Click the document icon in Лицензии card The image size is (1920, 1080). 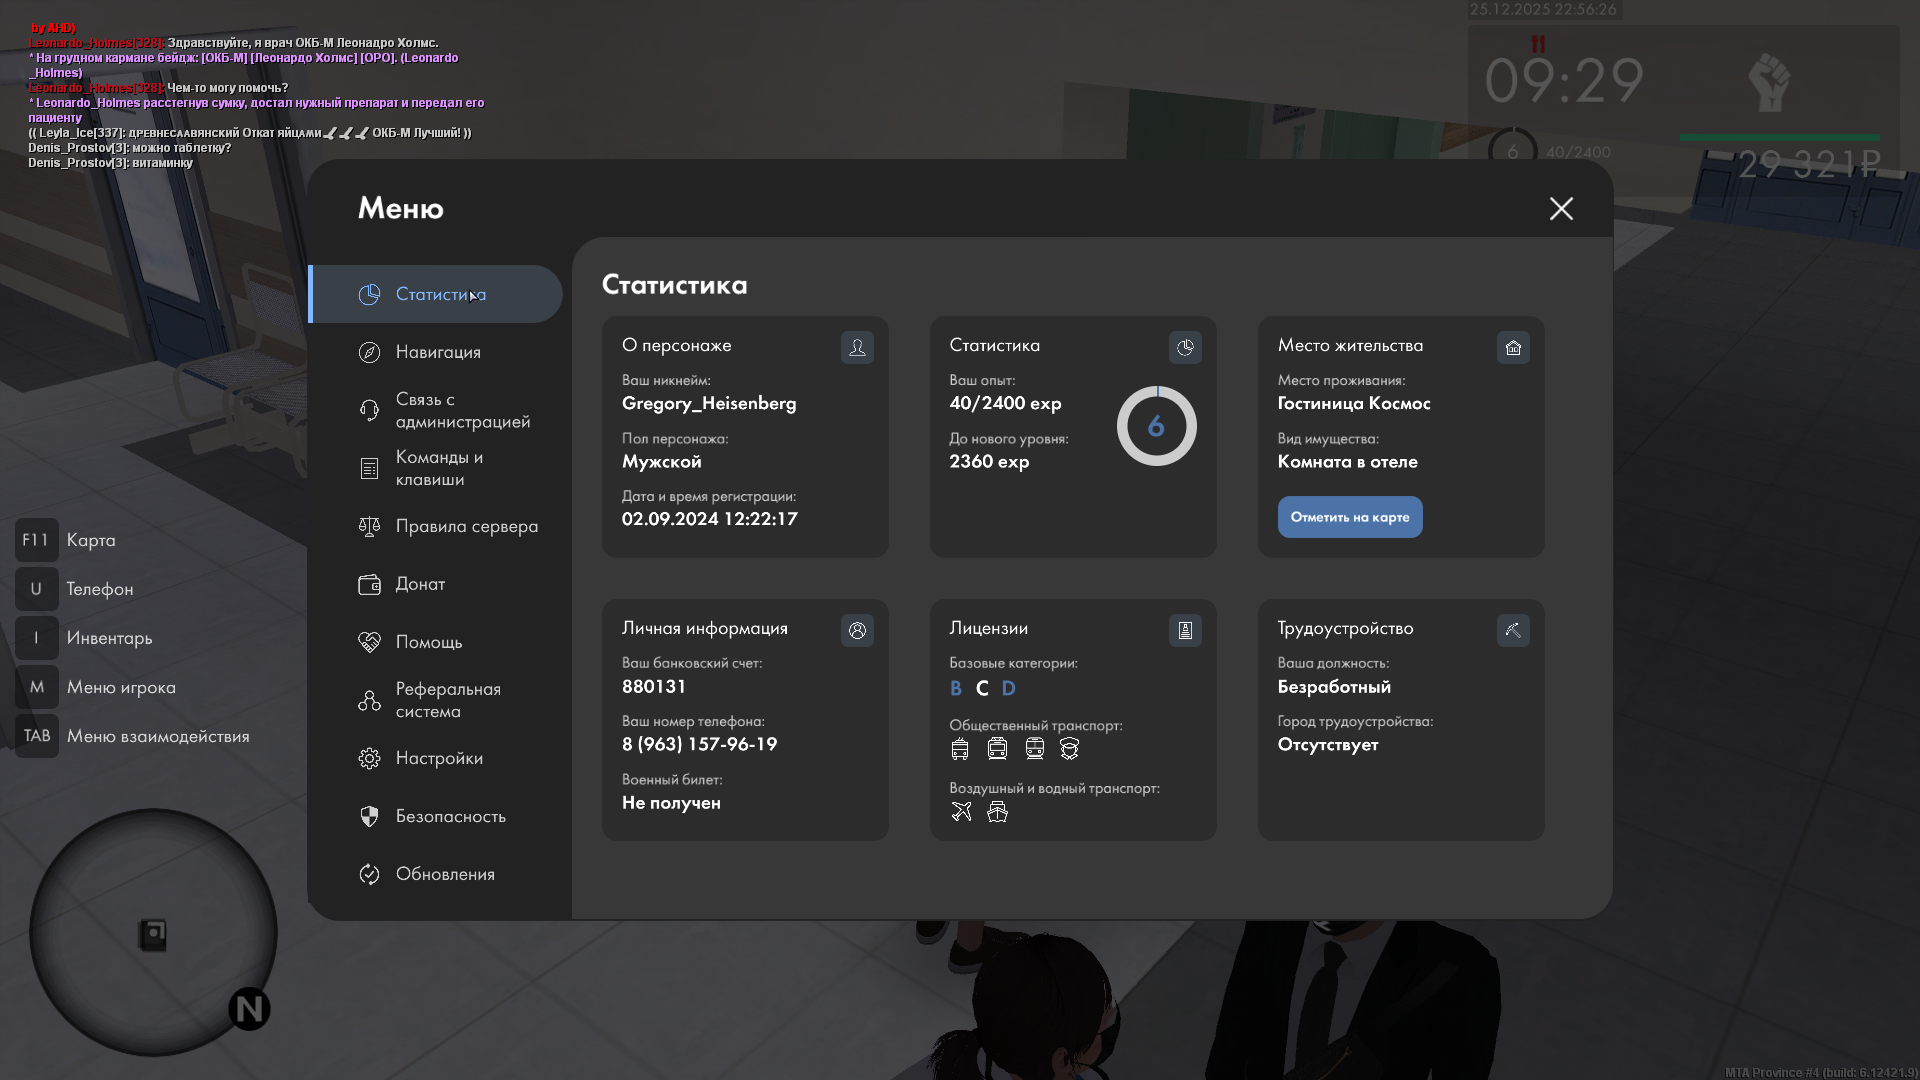click(1185, 630)
